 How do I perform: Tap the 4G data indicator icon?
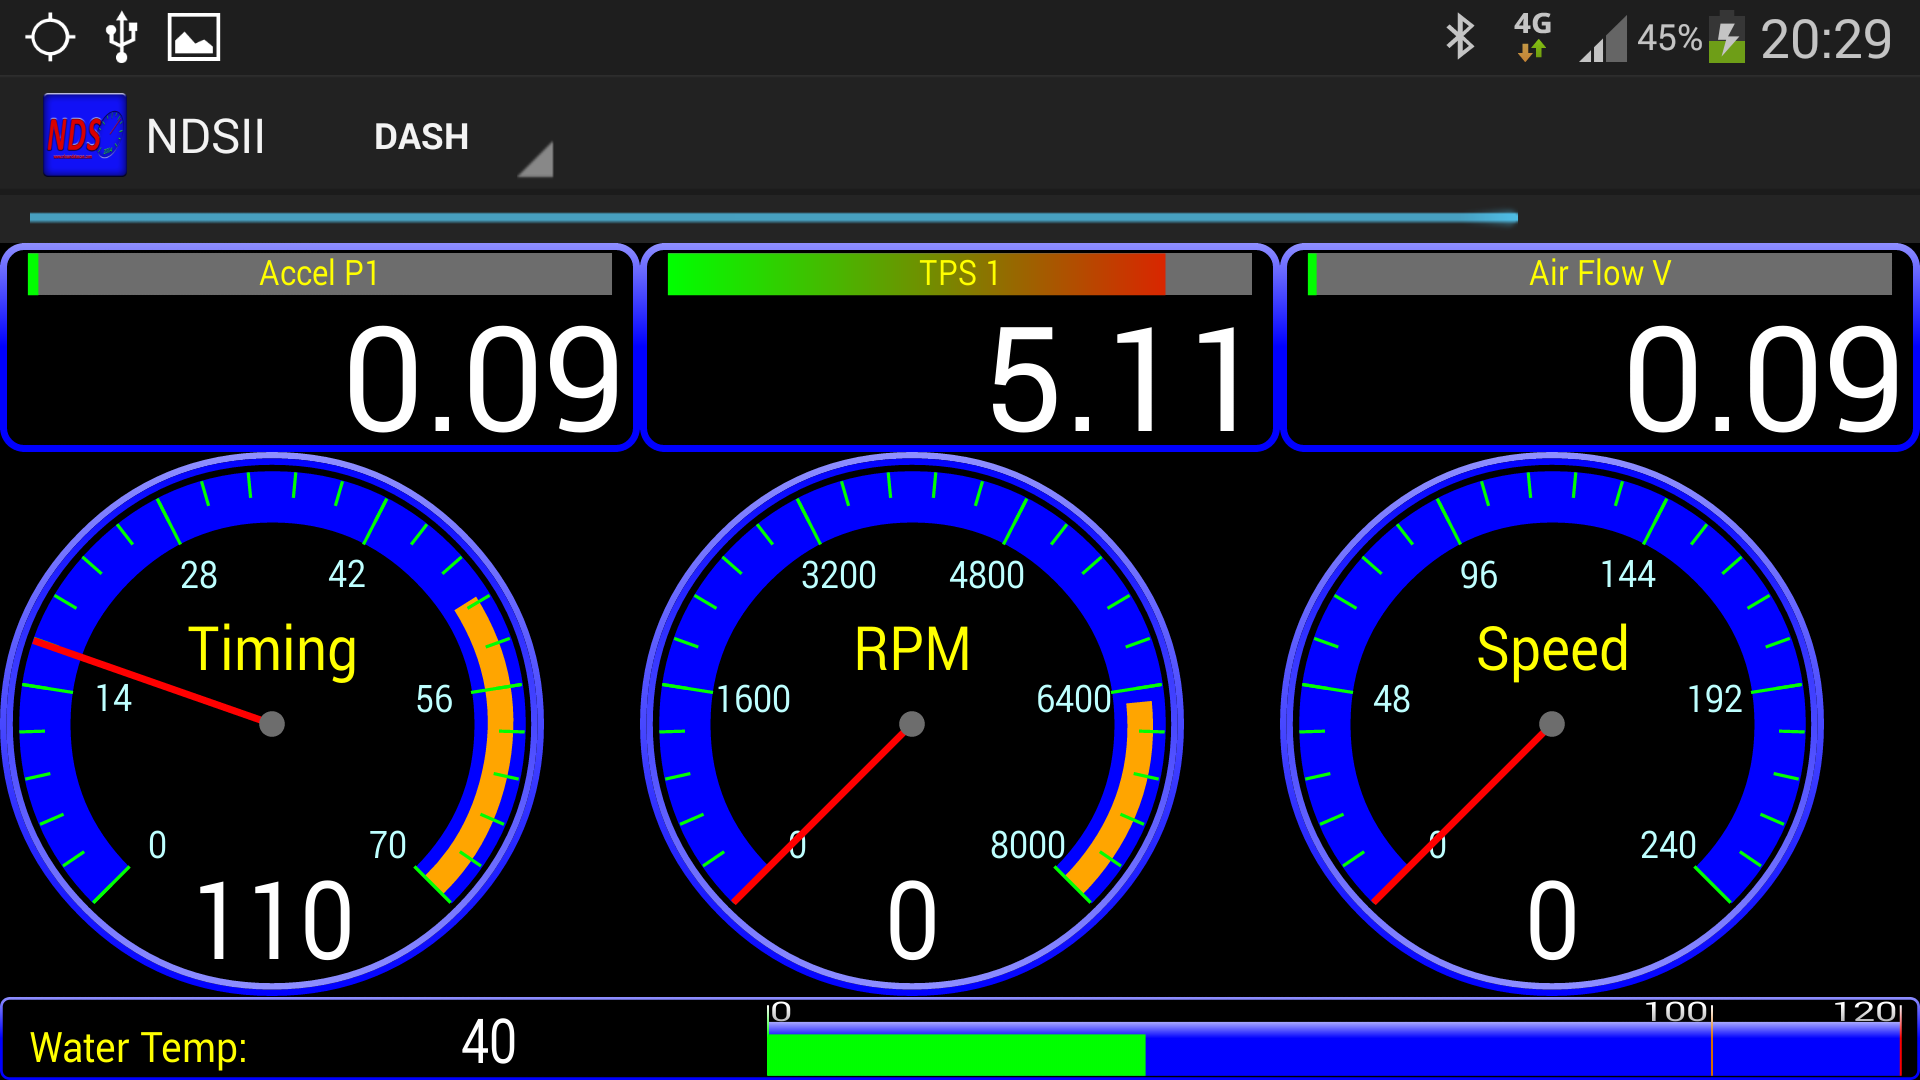(x=1532, y=38)
